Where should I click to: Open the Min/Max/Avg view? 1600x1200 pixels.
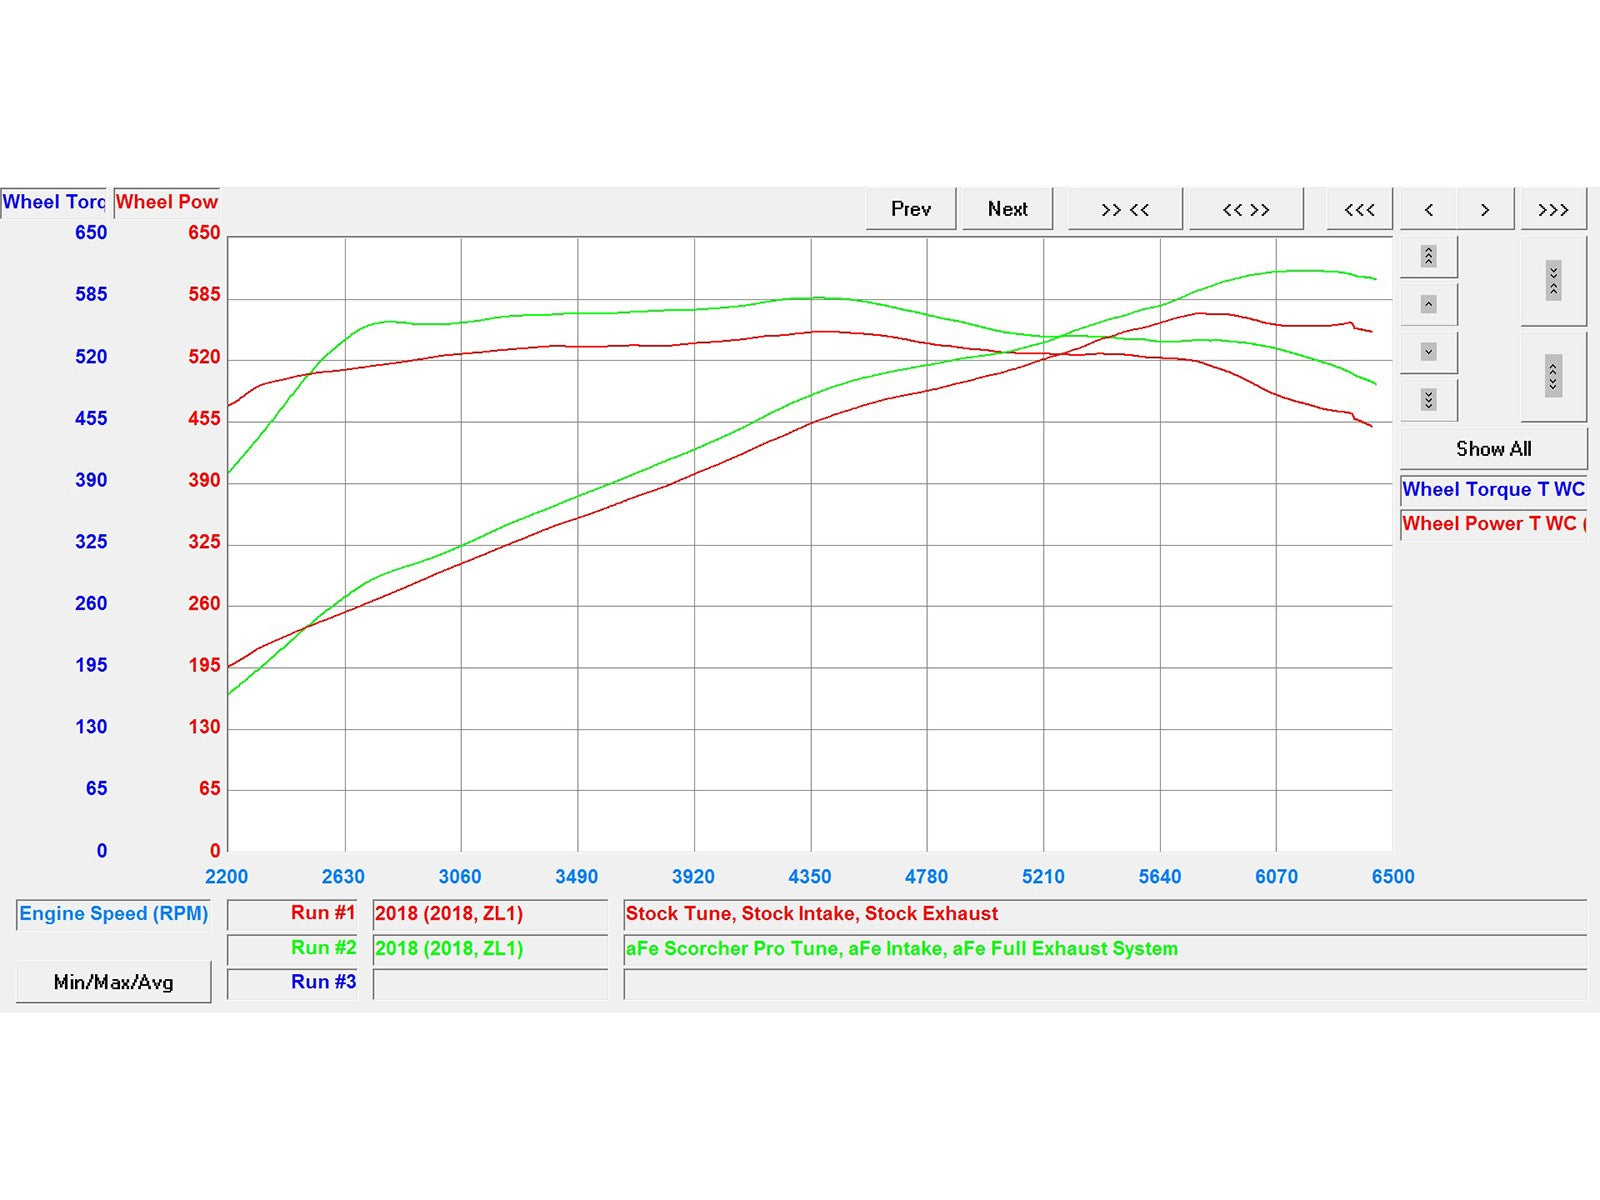pyautogui.click(x=113, y=982)
